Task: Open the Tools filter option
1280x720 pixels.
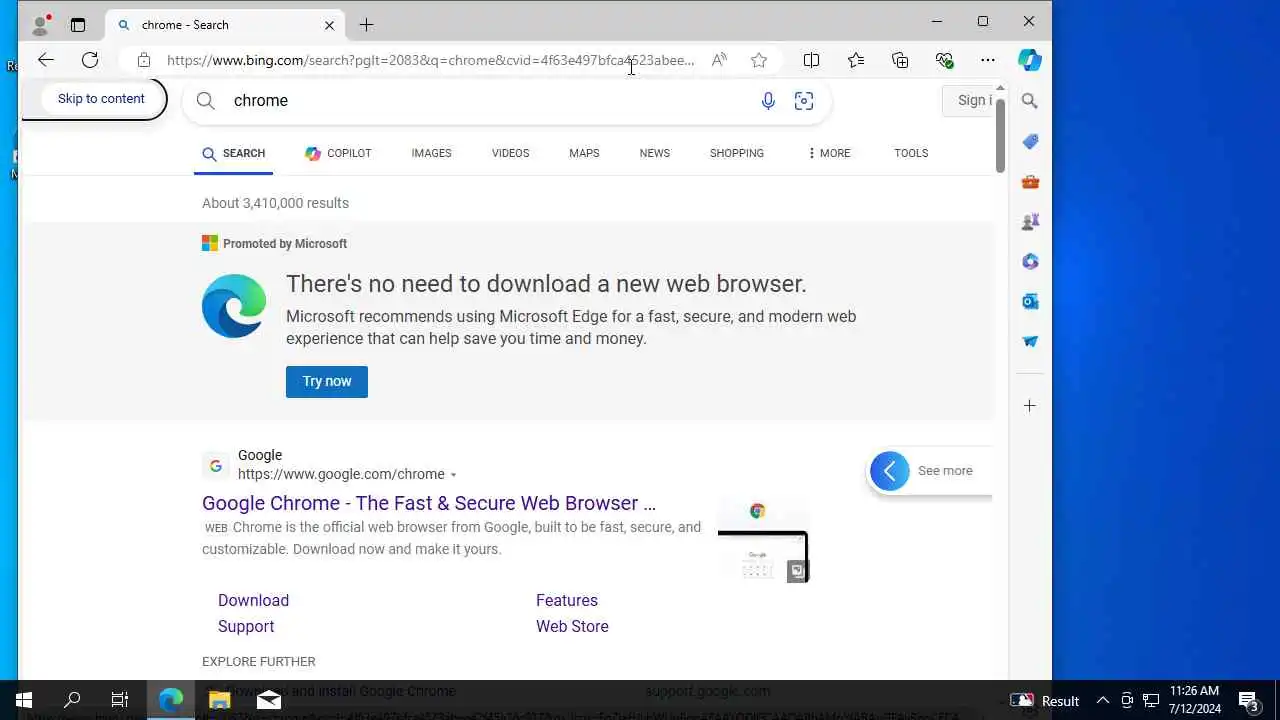Action: 911,153
